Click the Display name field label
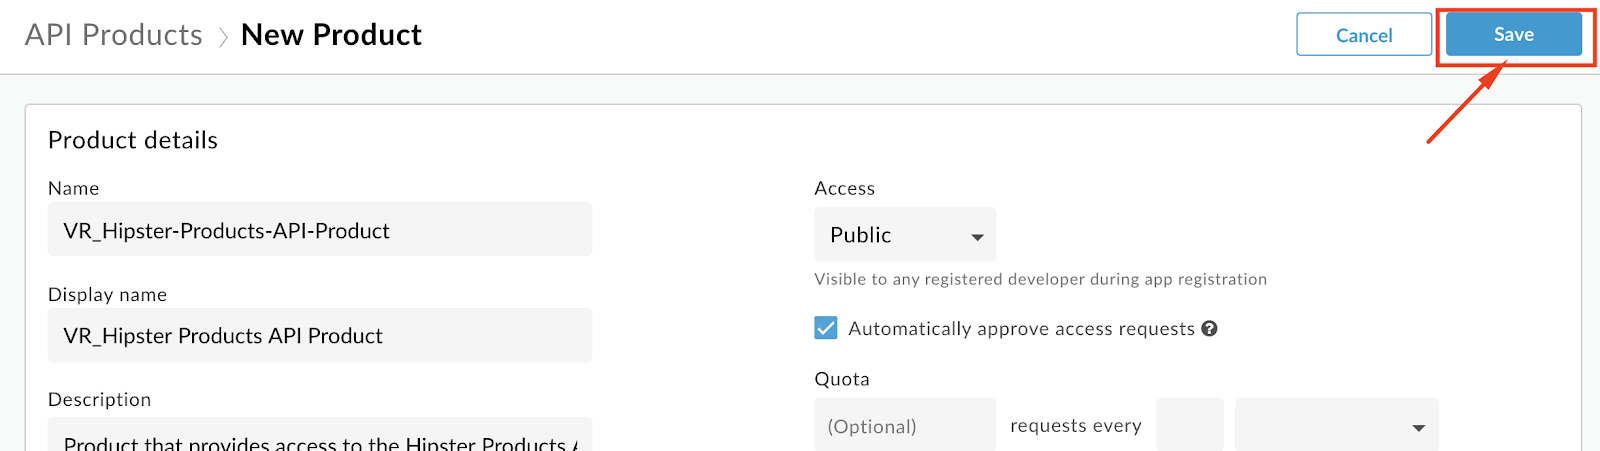 coord(108,295)
